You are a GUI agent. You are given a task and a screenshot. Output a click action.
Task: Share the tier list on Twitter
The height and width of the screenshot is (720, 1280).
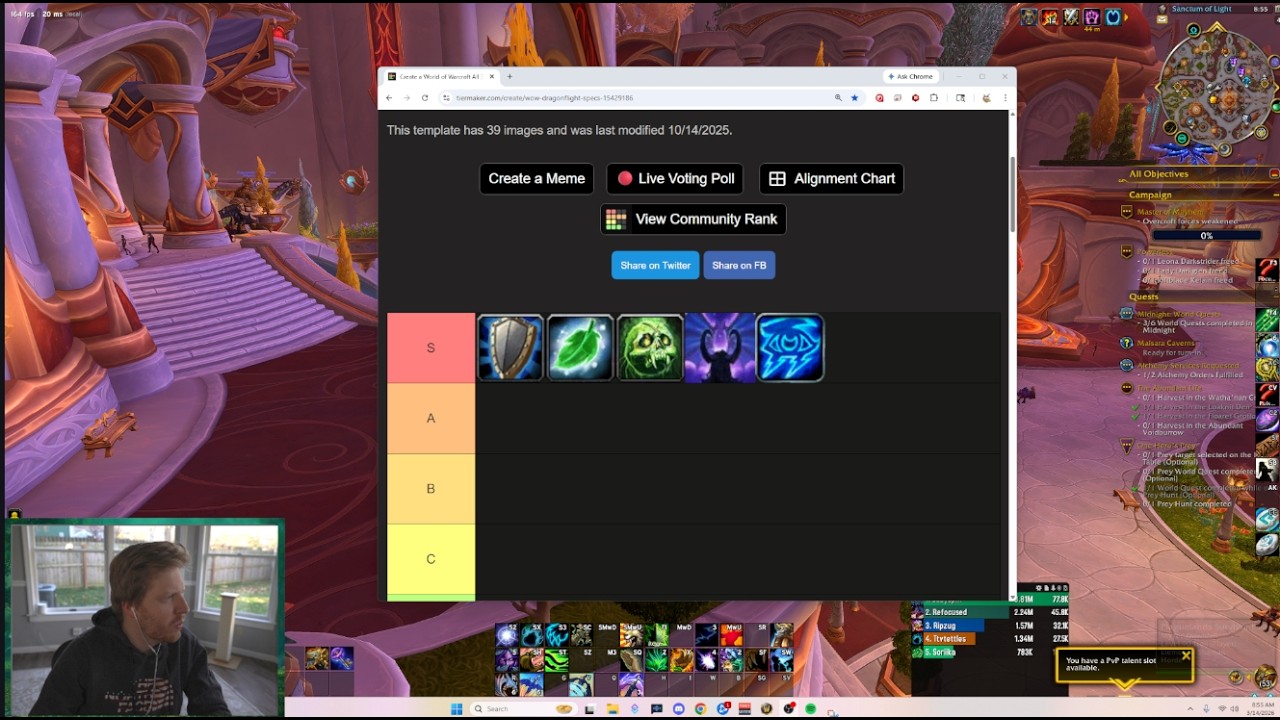[x=655, y=265]
